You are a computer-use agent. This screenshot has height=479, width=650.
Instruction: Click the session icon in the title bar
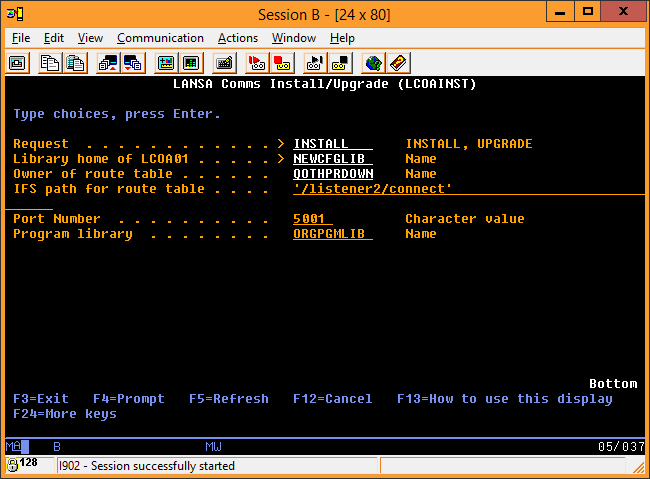pyautogui.click(x=15, y=15)
